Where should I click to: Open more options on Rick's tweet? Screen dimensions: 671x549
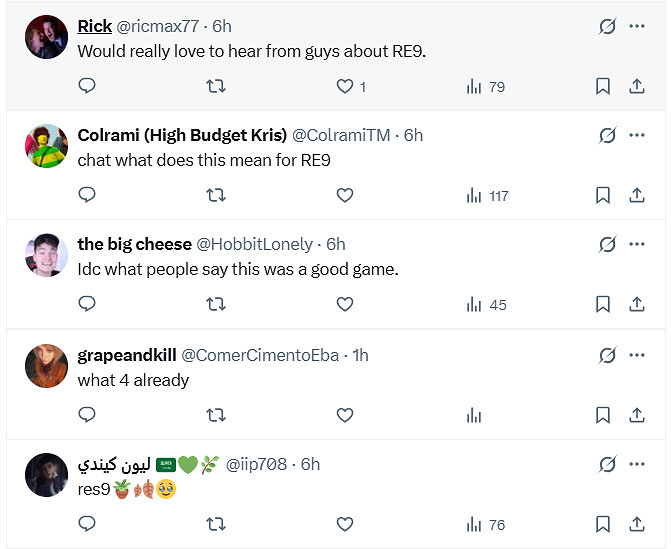637,26
